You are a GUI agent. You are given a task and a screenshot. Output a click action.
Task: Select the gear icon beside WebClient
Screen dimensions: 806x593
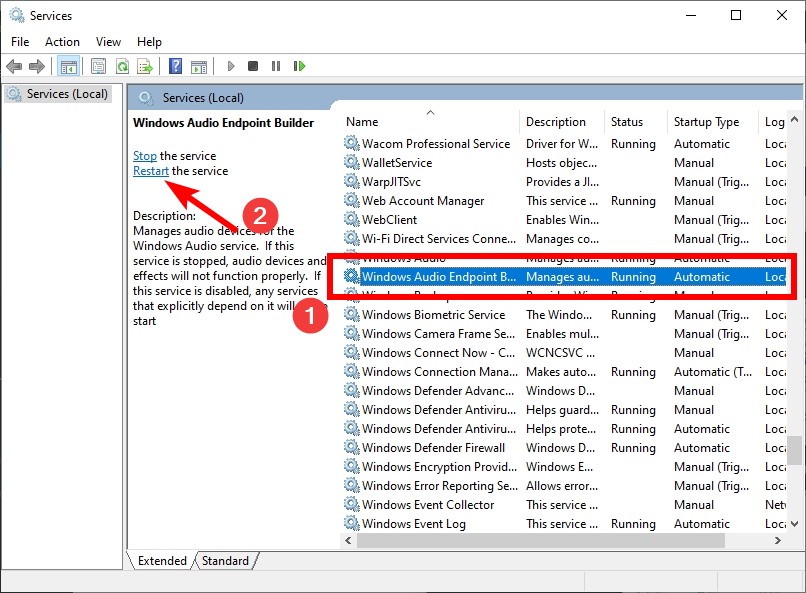[x=352, y=219]
